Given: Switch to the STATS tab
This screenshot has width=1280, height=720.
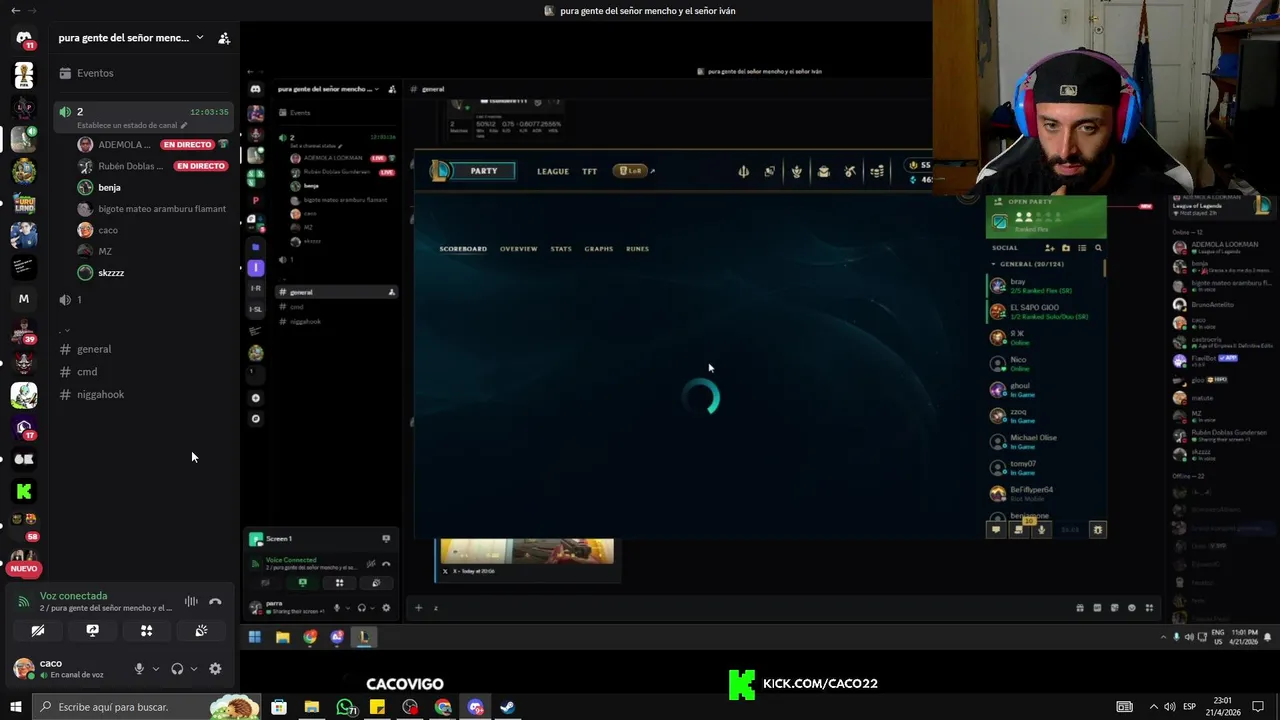Looking at the screenshot, I should click(561, 249).
